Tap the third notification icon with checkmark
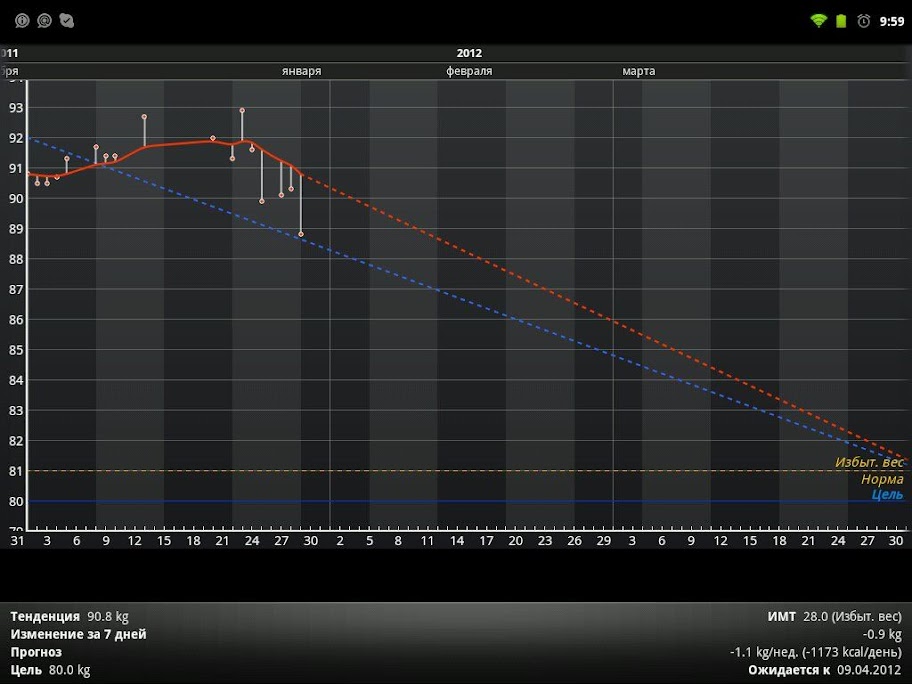912x684 pixels. click(66, 20)
